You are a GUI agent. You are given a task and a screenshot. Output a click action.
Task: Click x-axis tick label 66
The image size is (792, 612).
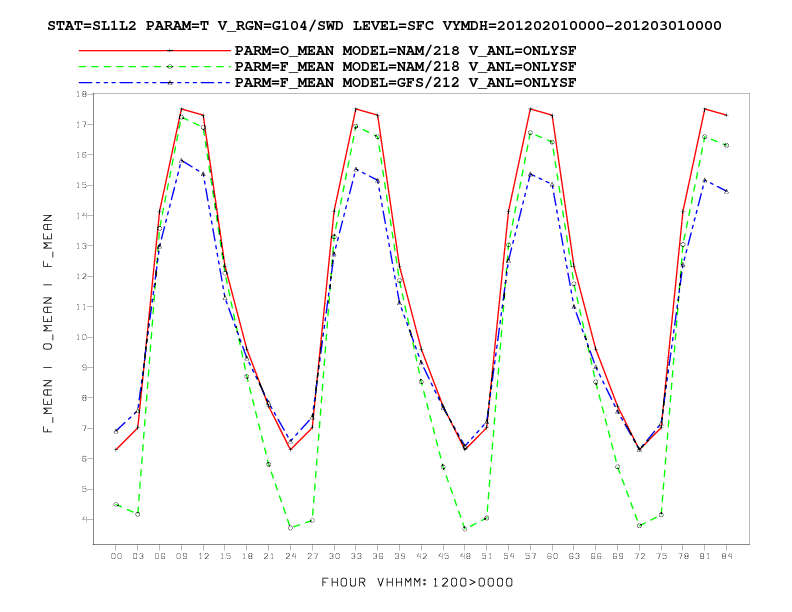[x=596, y=556]
